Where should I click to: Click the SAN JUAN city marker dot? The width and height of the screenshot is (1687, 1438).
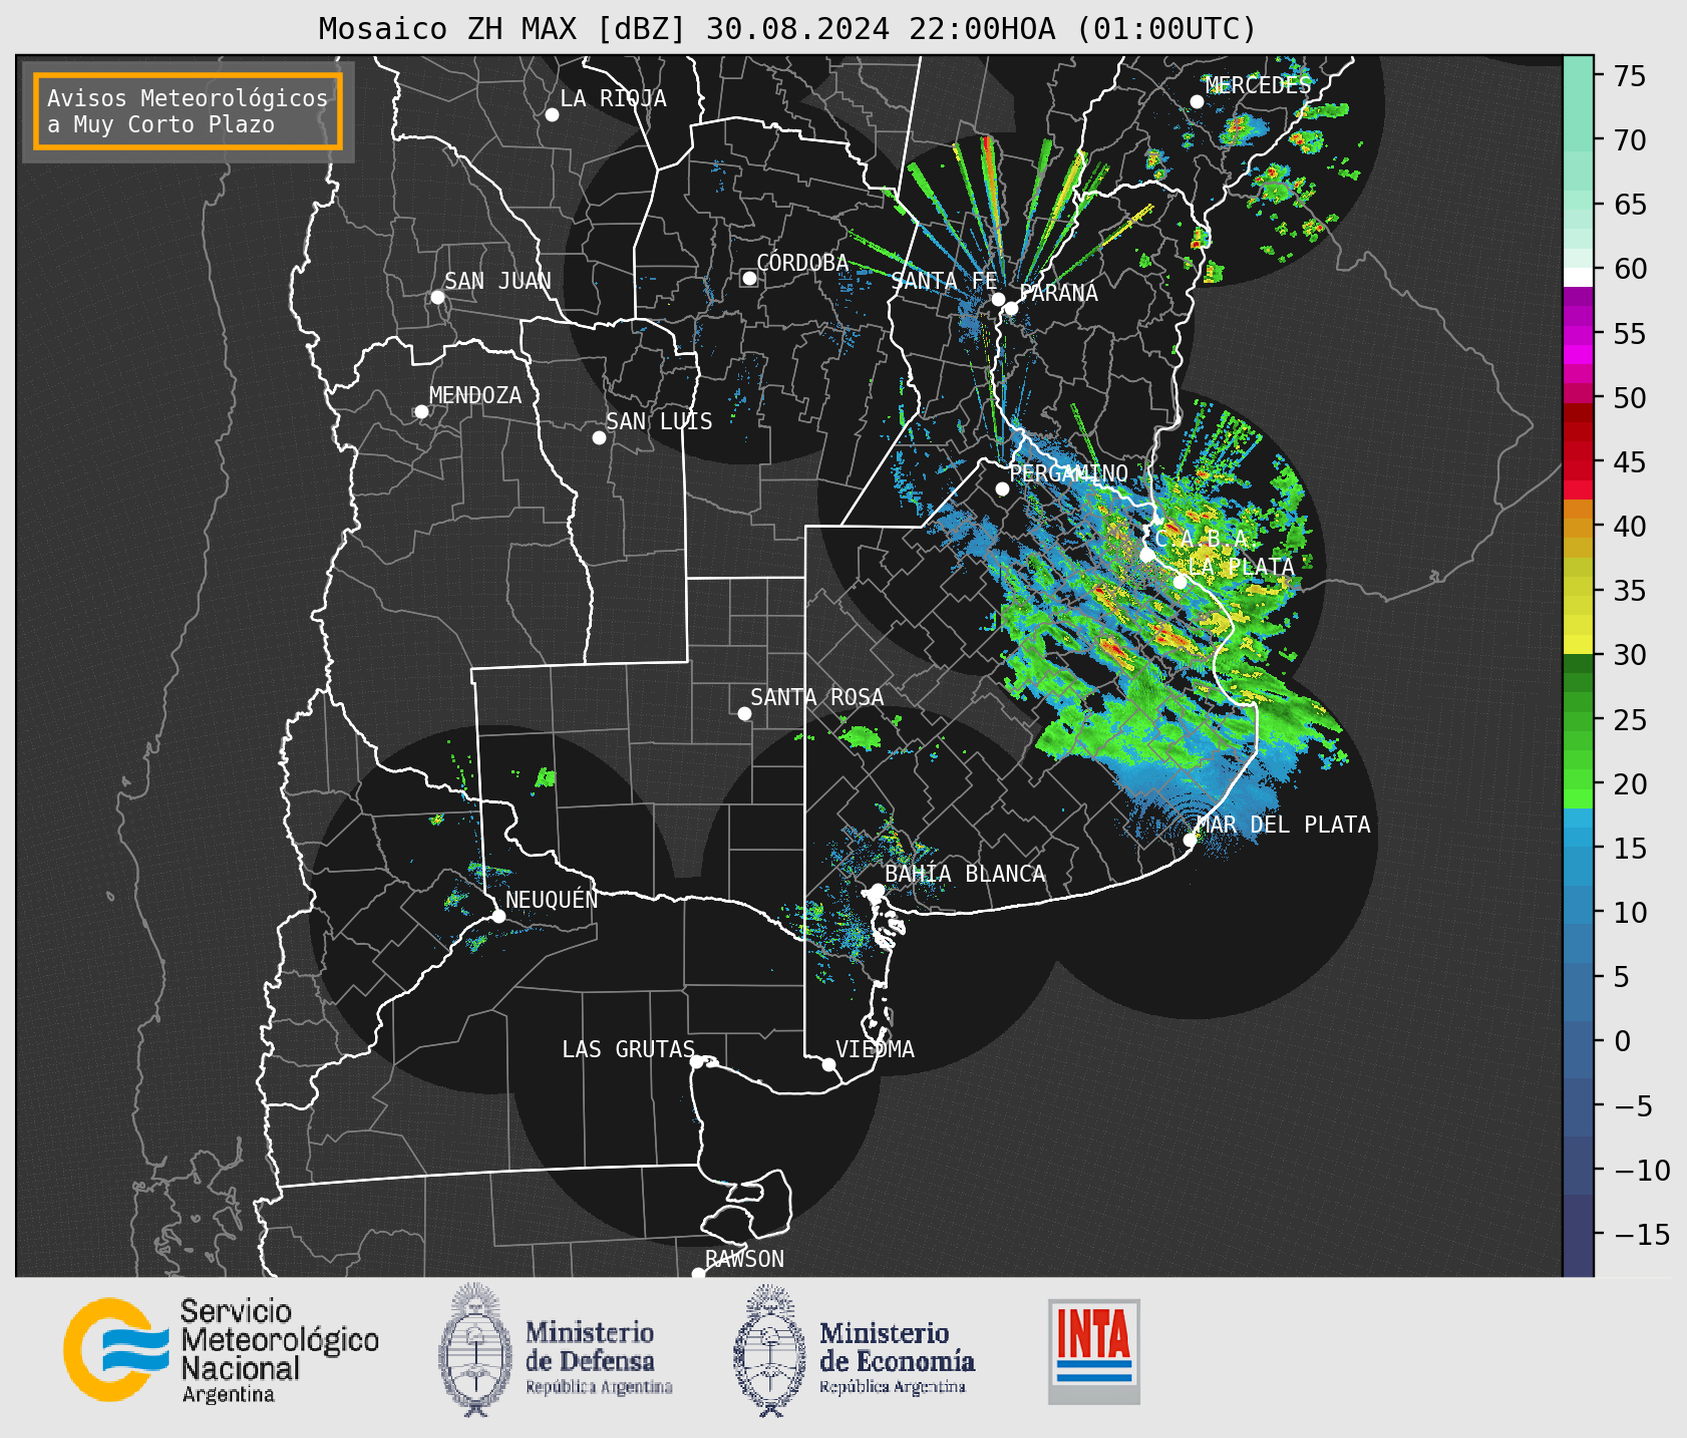pos(437,297)
